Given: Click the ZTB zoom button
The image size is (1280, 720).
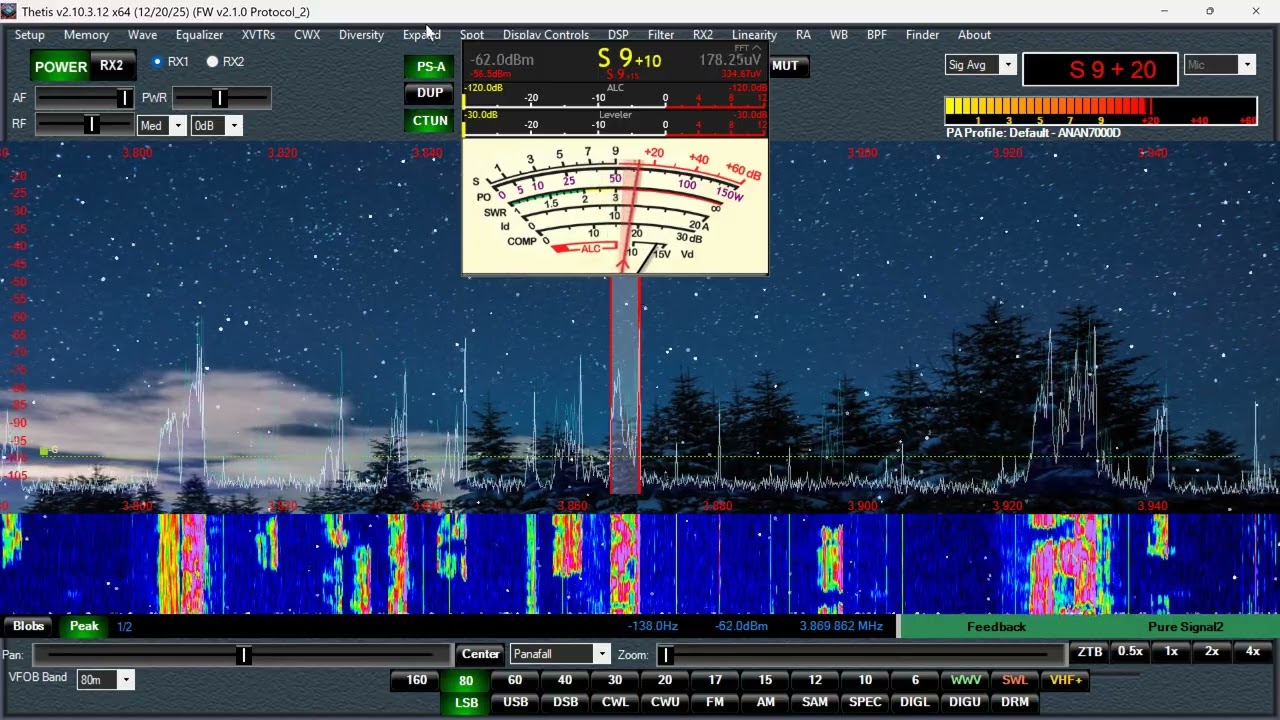Looking at the screenshot, I should coord(1090,652).
